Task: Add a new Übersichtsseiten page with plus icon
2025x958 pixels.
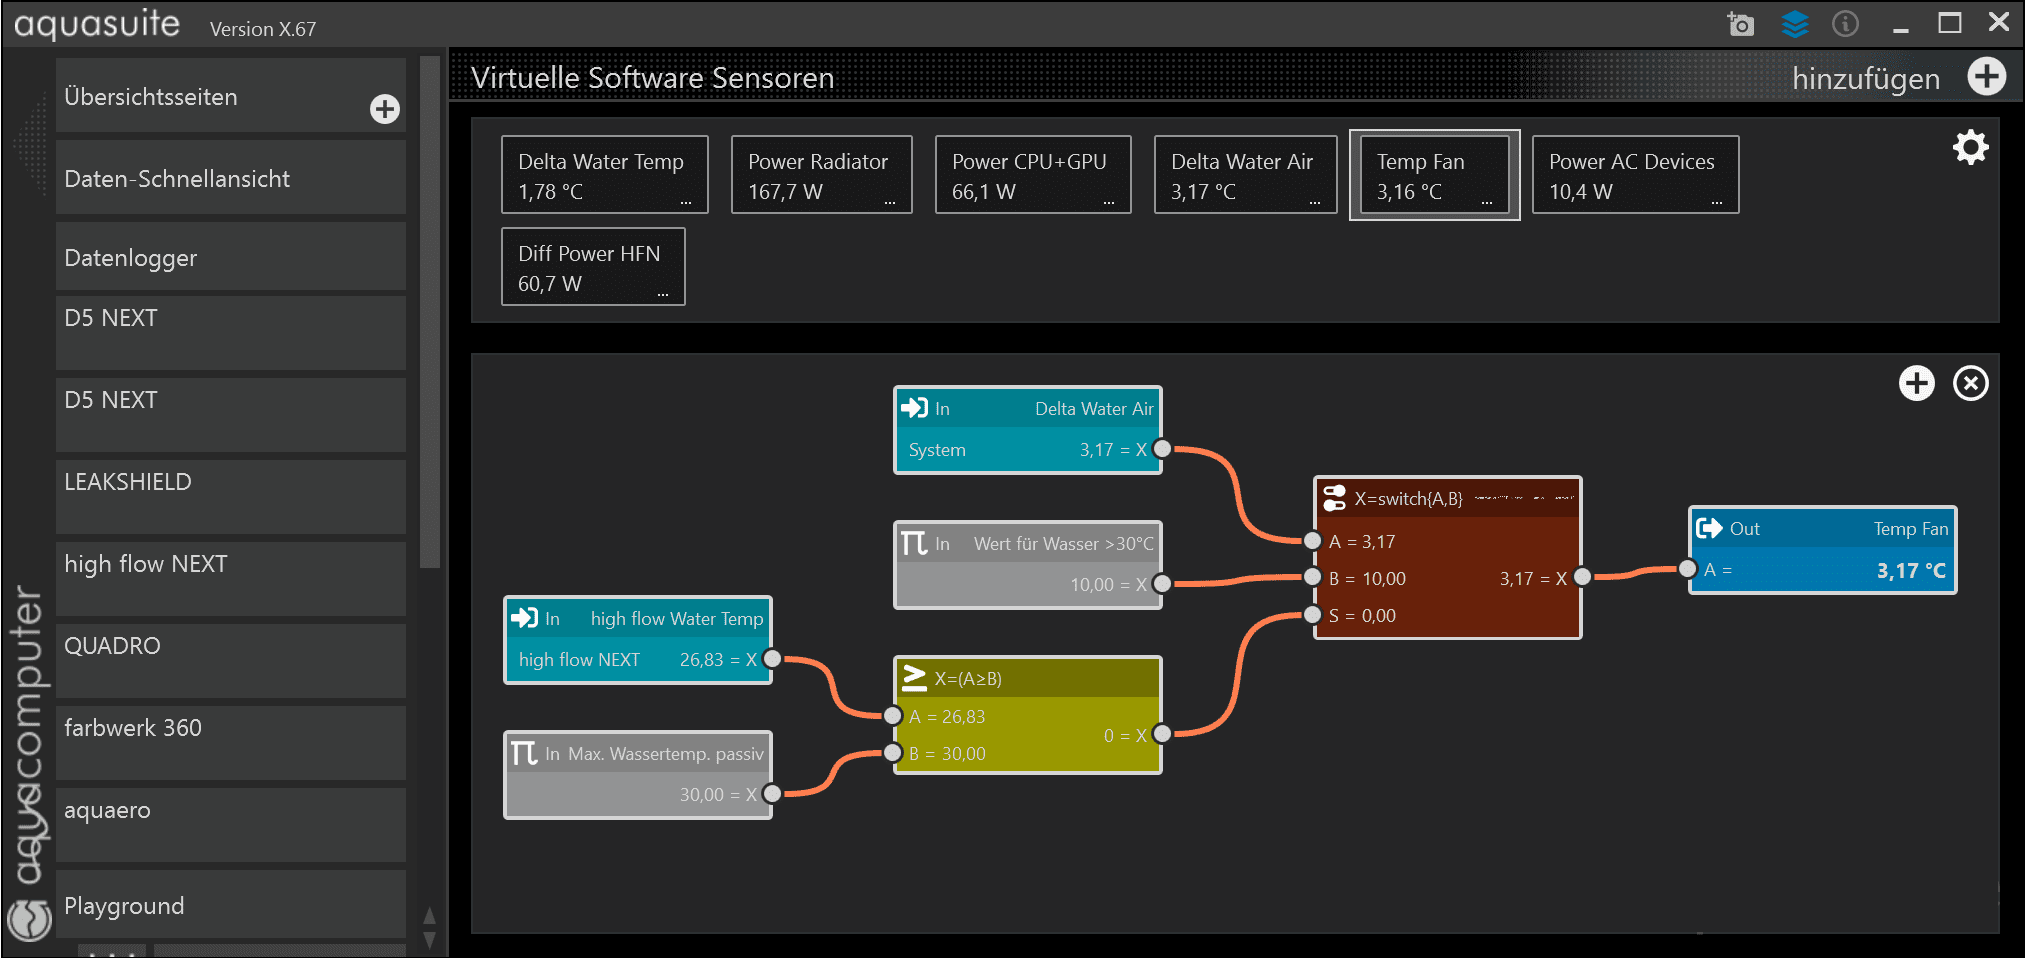Action: click(x=385, y=109)
